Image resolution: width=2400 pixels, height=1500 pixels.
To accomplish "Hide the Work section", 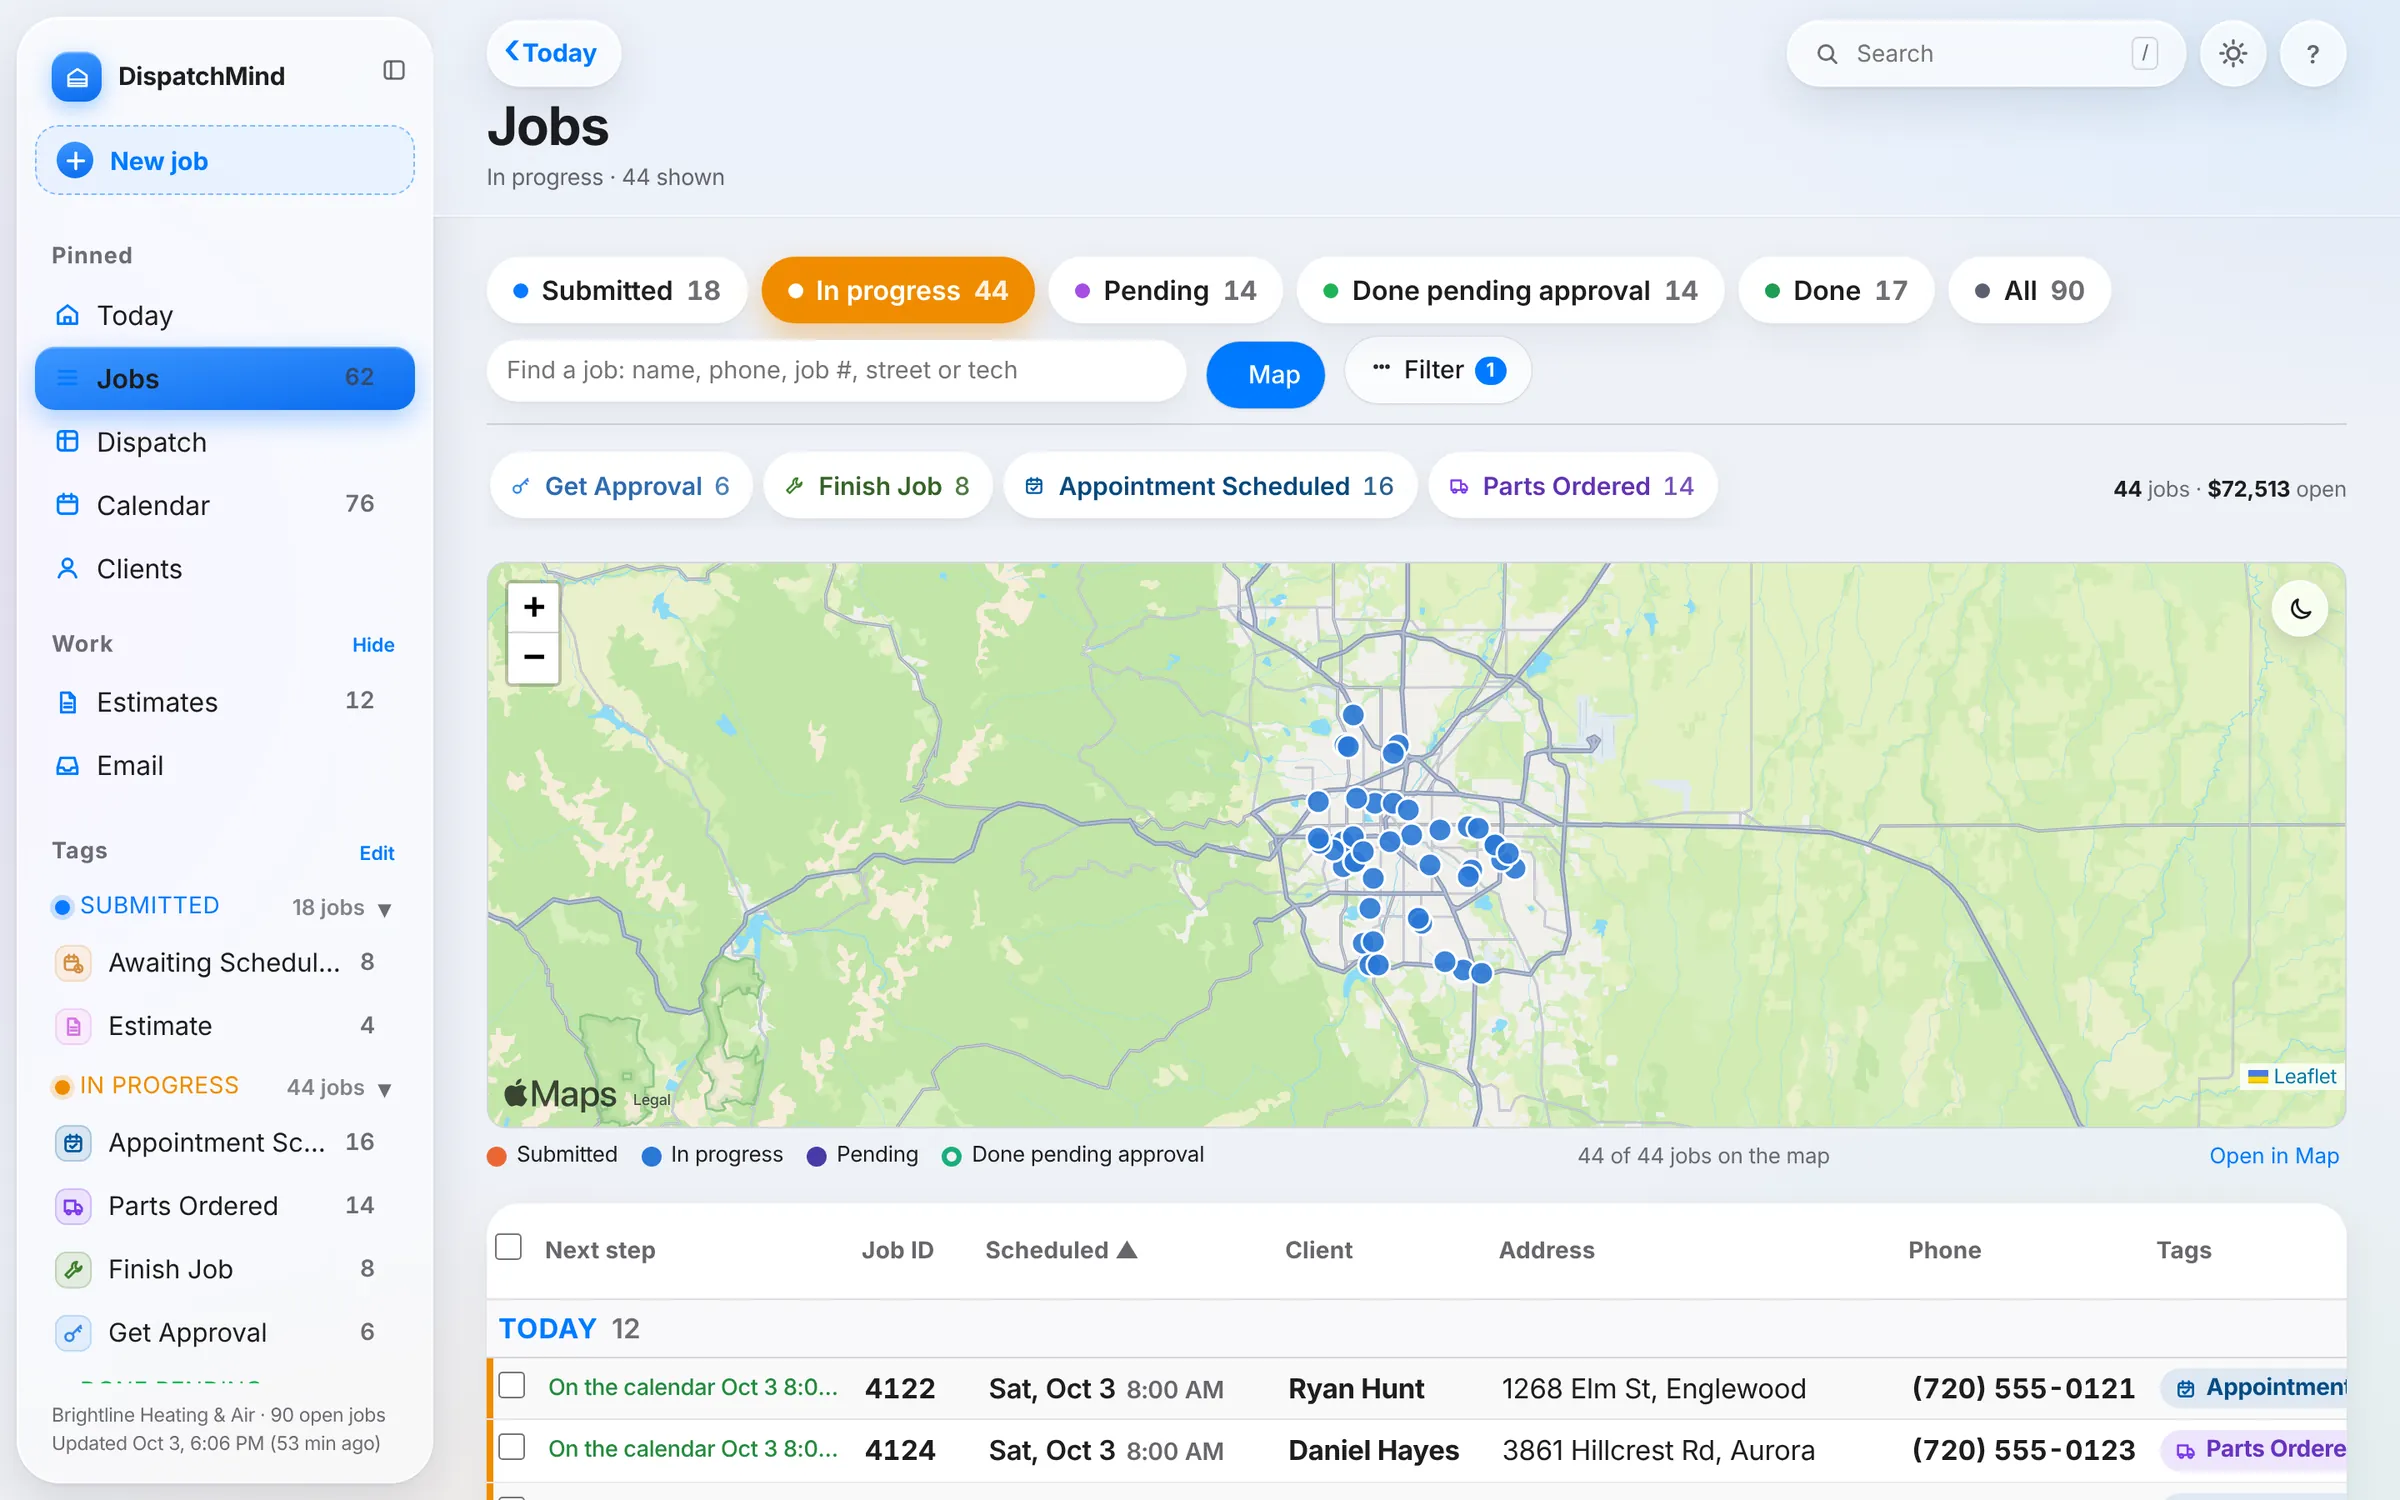I will click(373, 645).
